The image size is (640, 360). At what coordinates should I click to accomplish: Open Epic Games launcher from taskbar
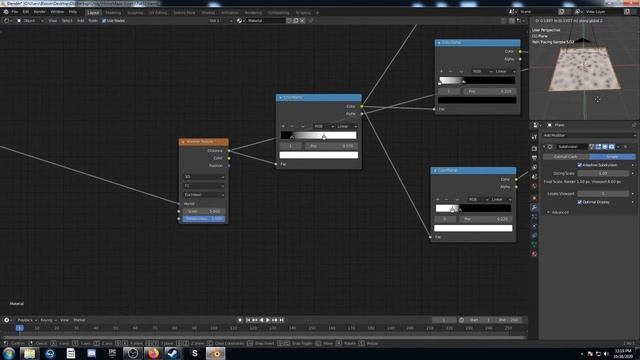click(112, 353)
